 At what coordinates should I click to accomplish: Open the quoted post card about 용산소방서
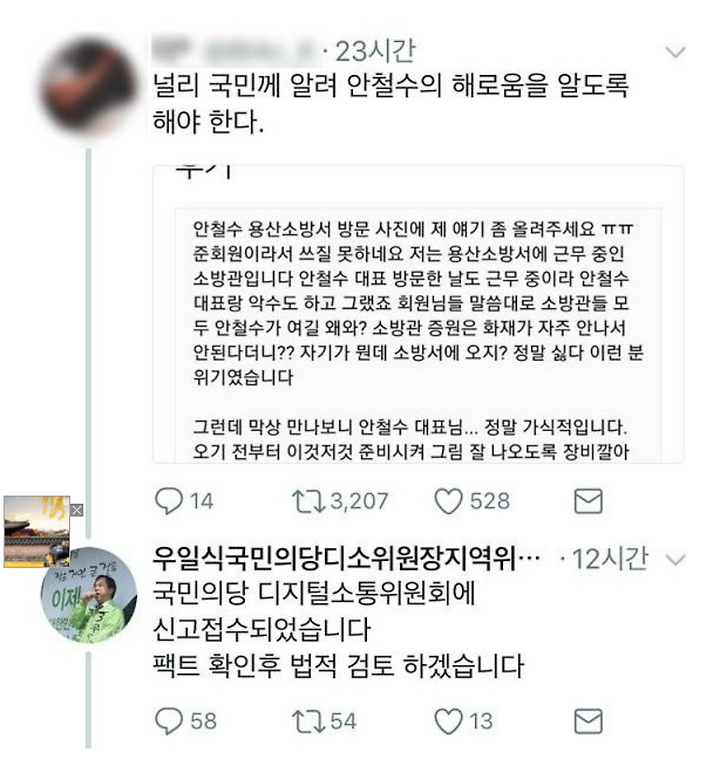418,314
